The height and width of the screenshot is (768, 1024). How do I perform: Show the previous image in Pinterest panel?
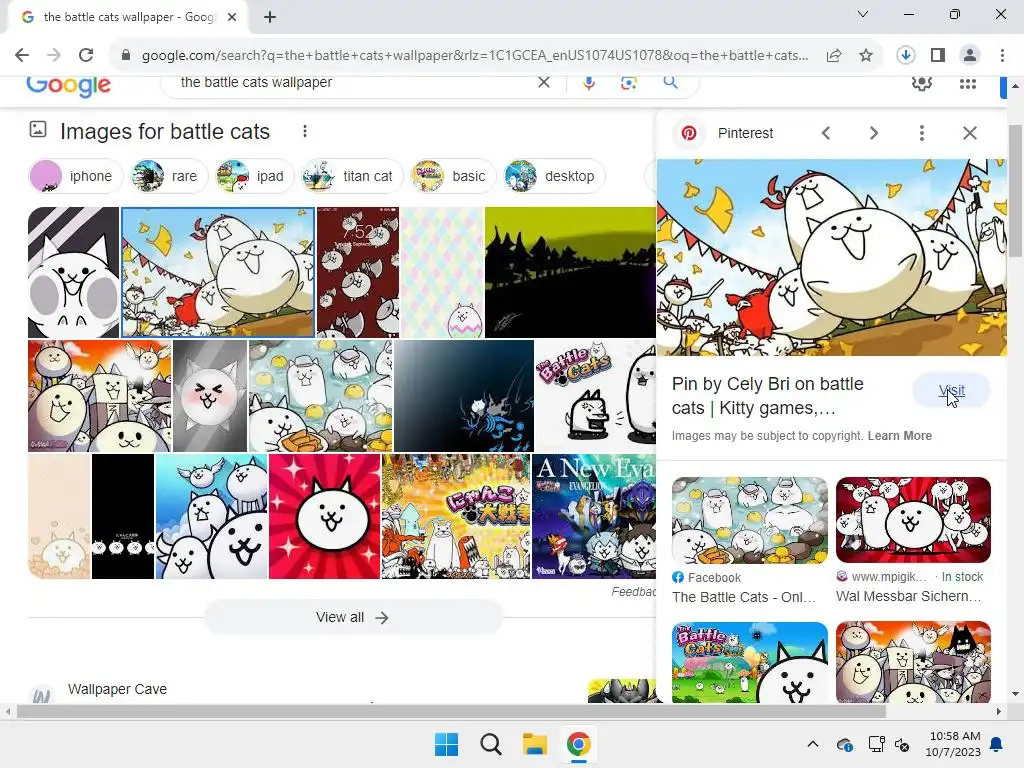click(x=826, y=133)
